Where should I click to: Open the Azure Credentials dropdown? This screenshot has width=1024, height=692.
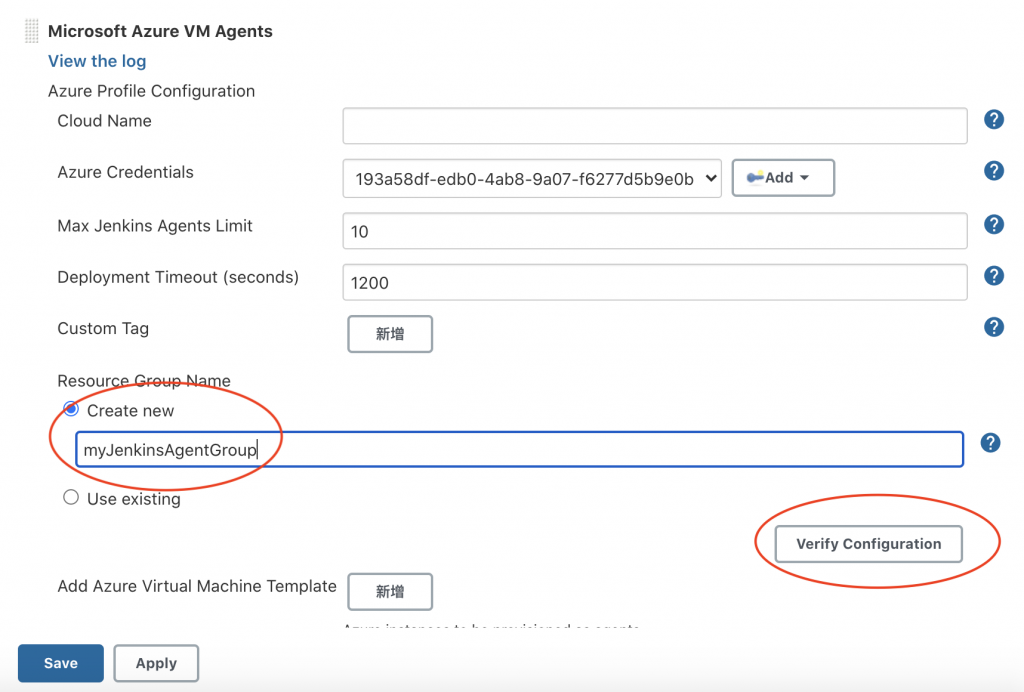coord(532,178)
